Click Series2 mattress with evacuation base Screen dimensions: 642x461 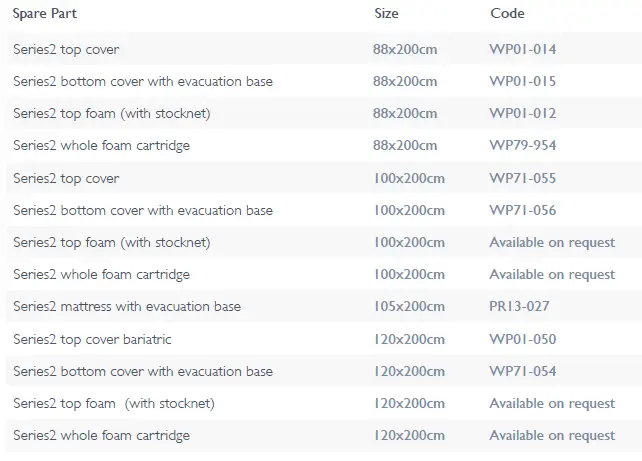pyautogui.click(x=127, y=307)
